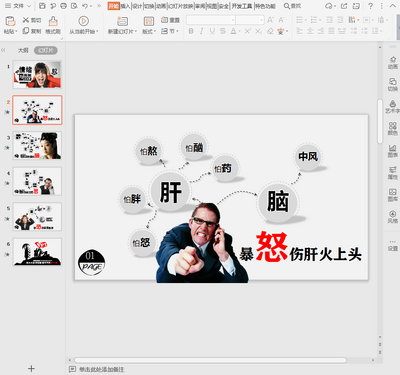Open the Paste (粘贴) dropdown arrow
Screen dimensions: 400x375
click(16, 31)
